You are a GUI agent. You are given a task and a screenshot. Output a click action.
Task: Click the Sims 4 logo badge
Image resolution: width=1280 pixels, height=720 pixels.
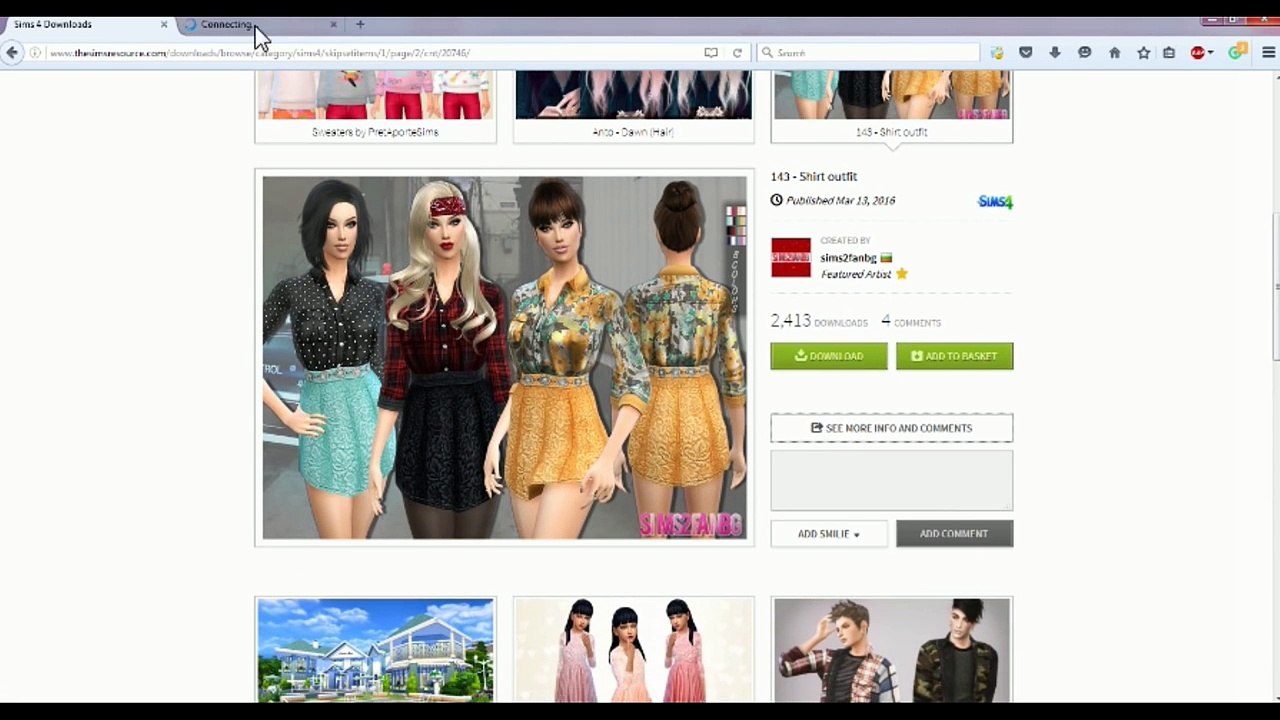coord(995,201)
